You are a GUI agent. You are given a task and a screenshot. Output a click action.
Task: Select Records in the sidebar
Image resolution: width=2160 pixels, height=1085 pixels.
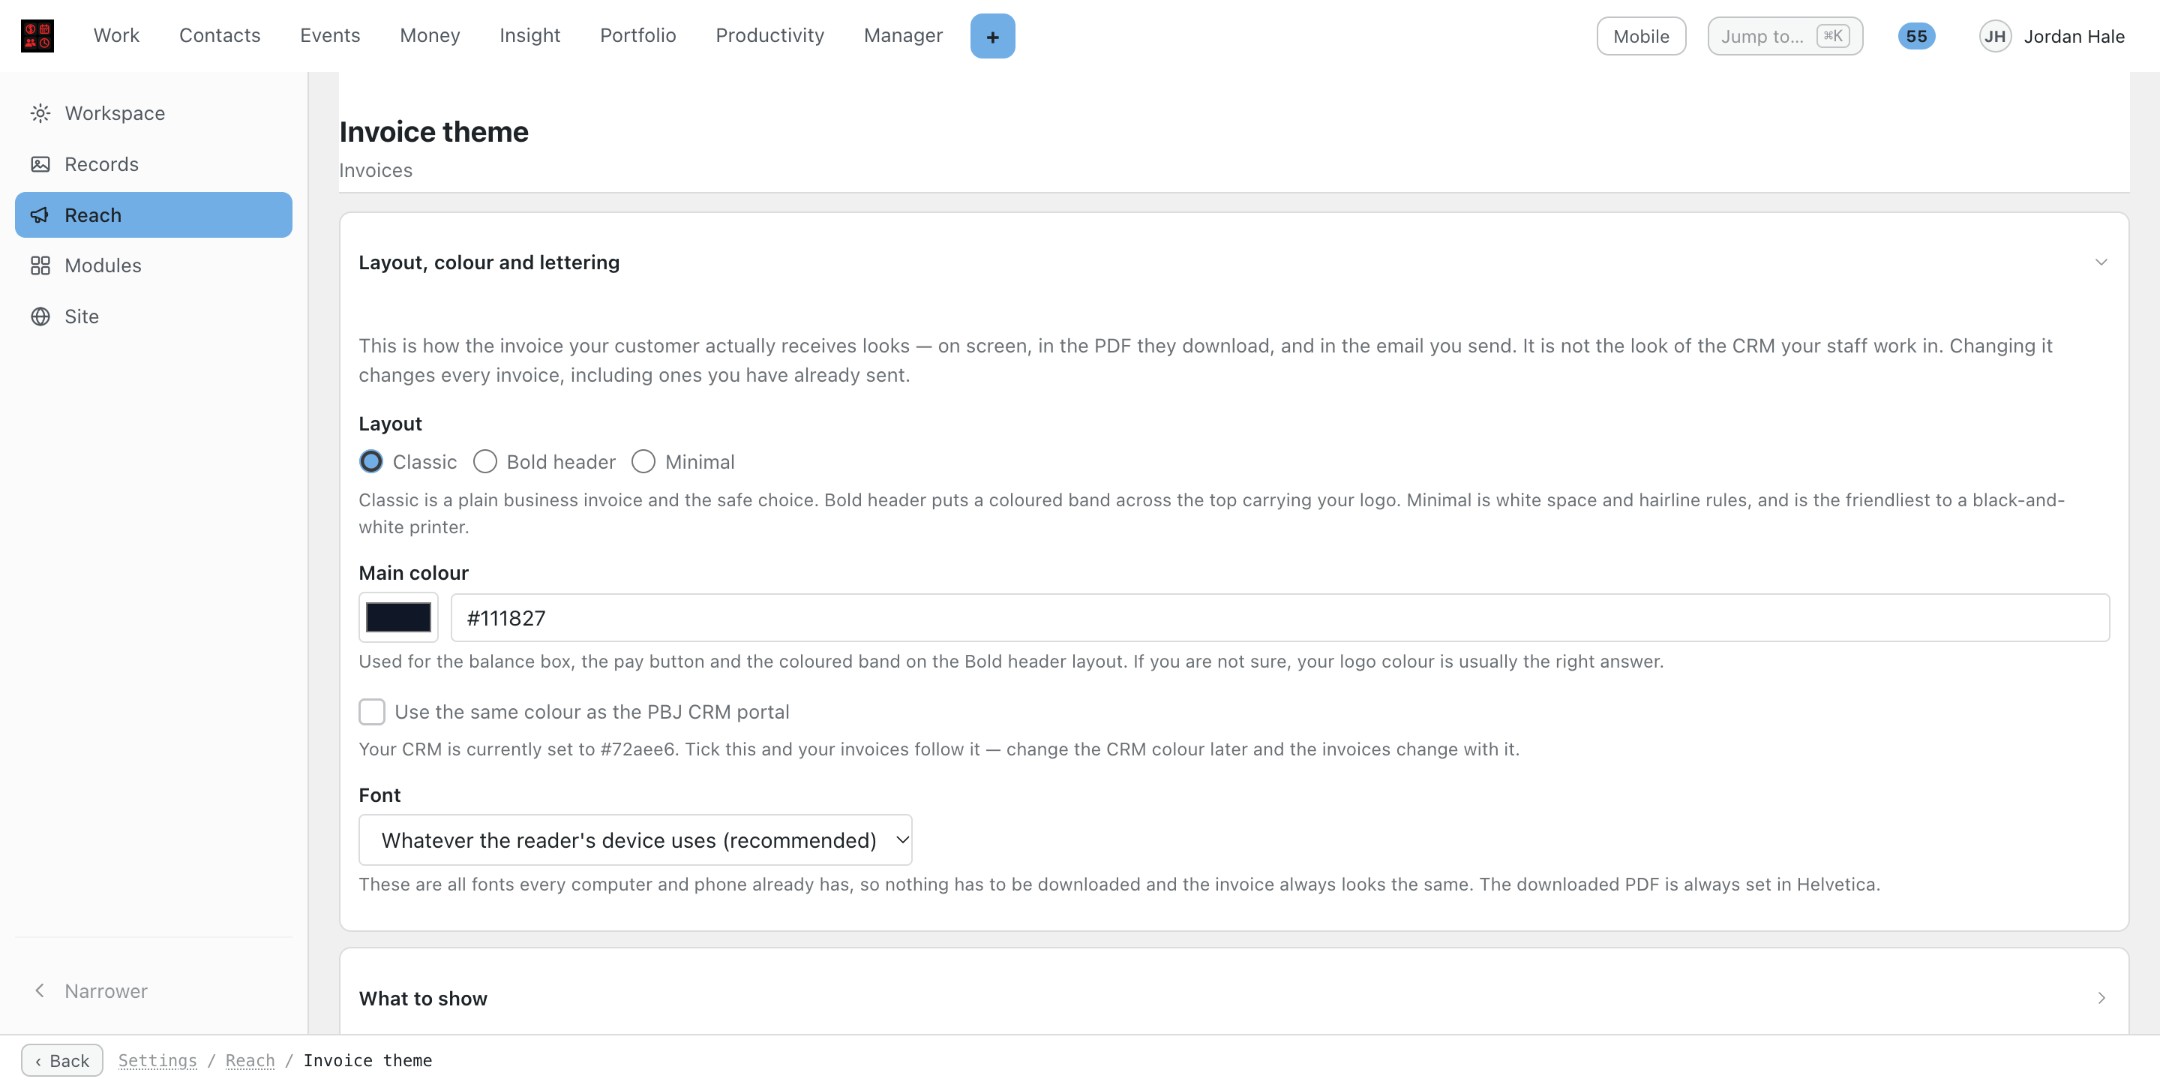click(x=153, y=164)
